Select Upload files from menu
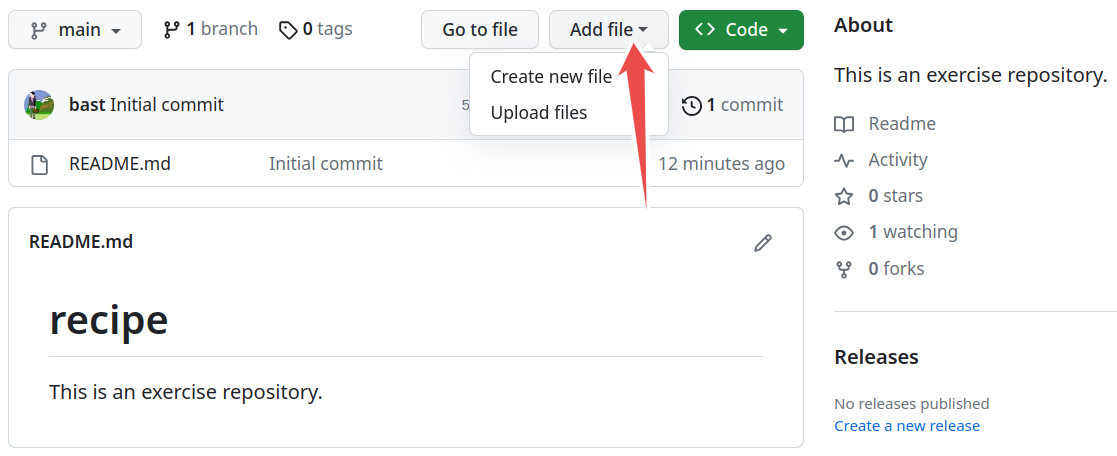The width and height of the screenshot is (1117, 456). [x=539, y=113]
